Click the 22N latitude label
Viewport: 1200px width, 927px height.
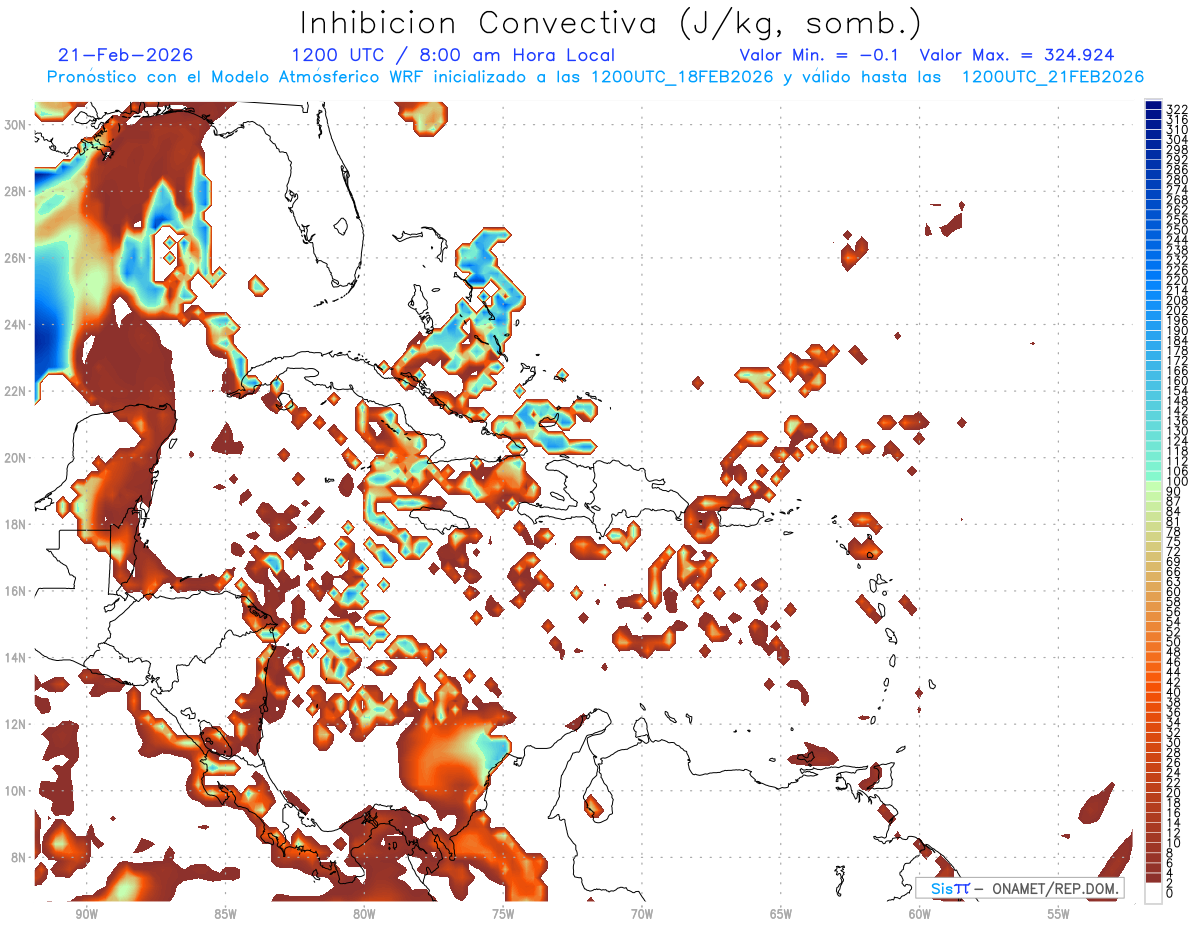pos(14,391)
